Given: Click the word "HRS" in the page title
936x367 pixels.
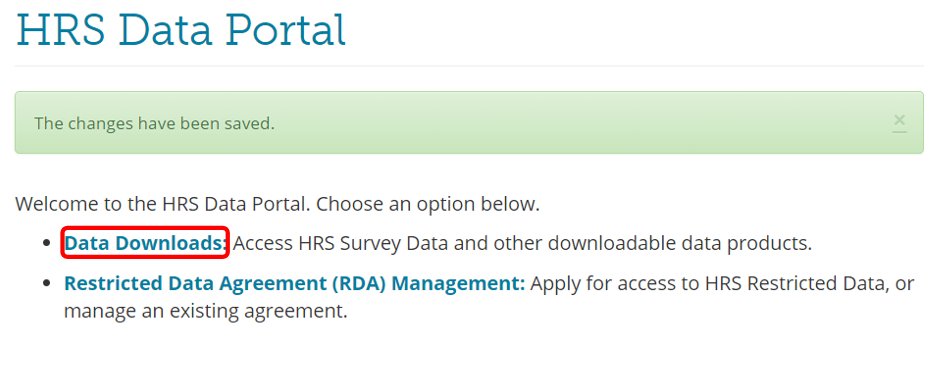Looking at the screenshot, I should pos(61,29).
